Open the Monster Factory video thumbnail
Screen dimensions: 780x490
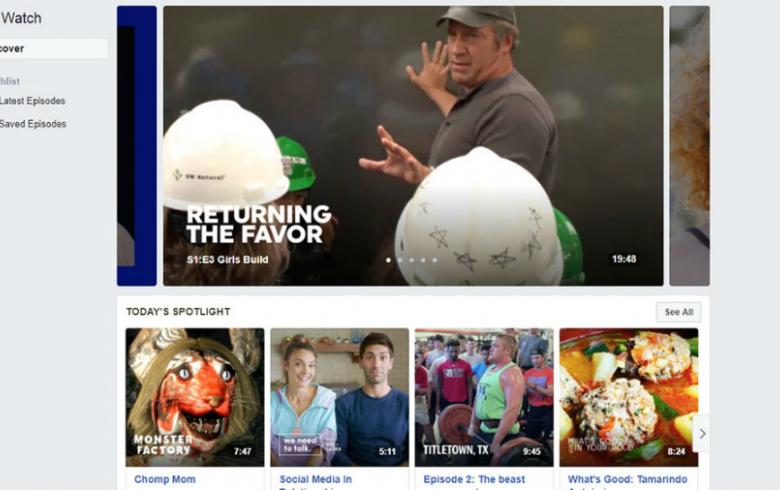pyautogui.click(x=195, y=397)
